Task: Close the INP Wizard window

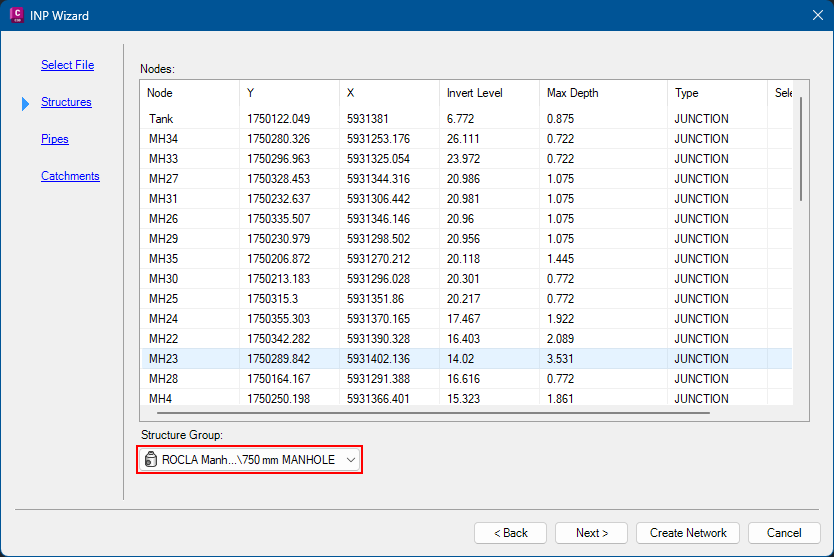Action: tap(818, 15)
